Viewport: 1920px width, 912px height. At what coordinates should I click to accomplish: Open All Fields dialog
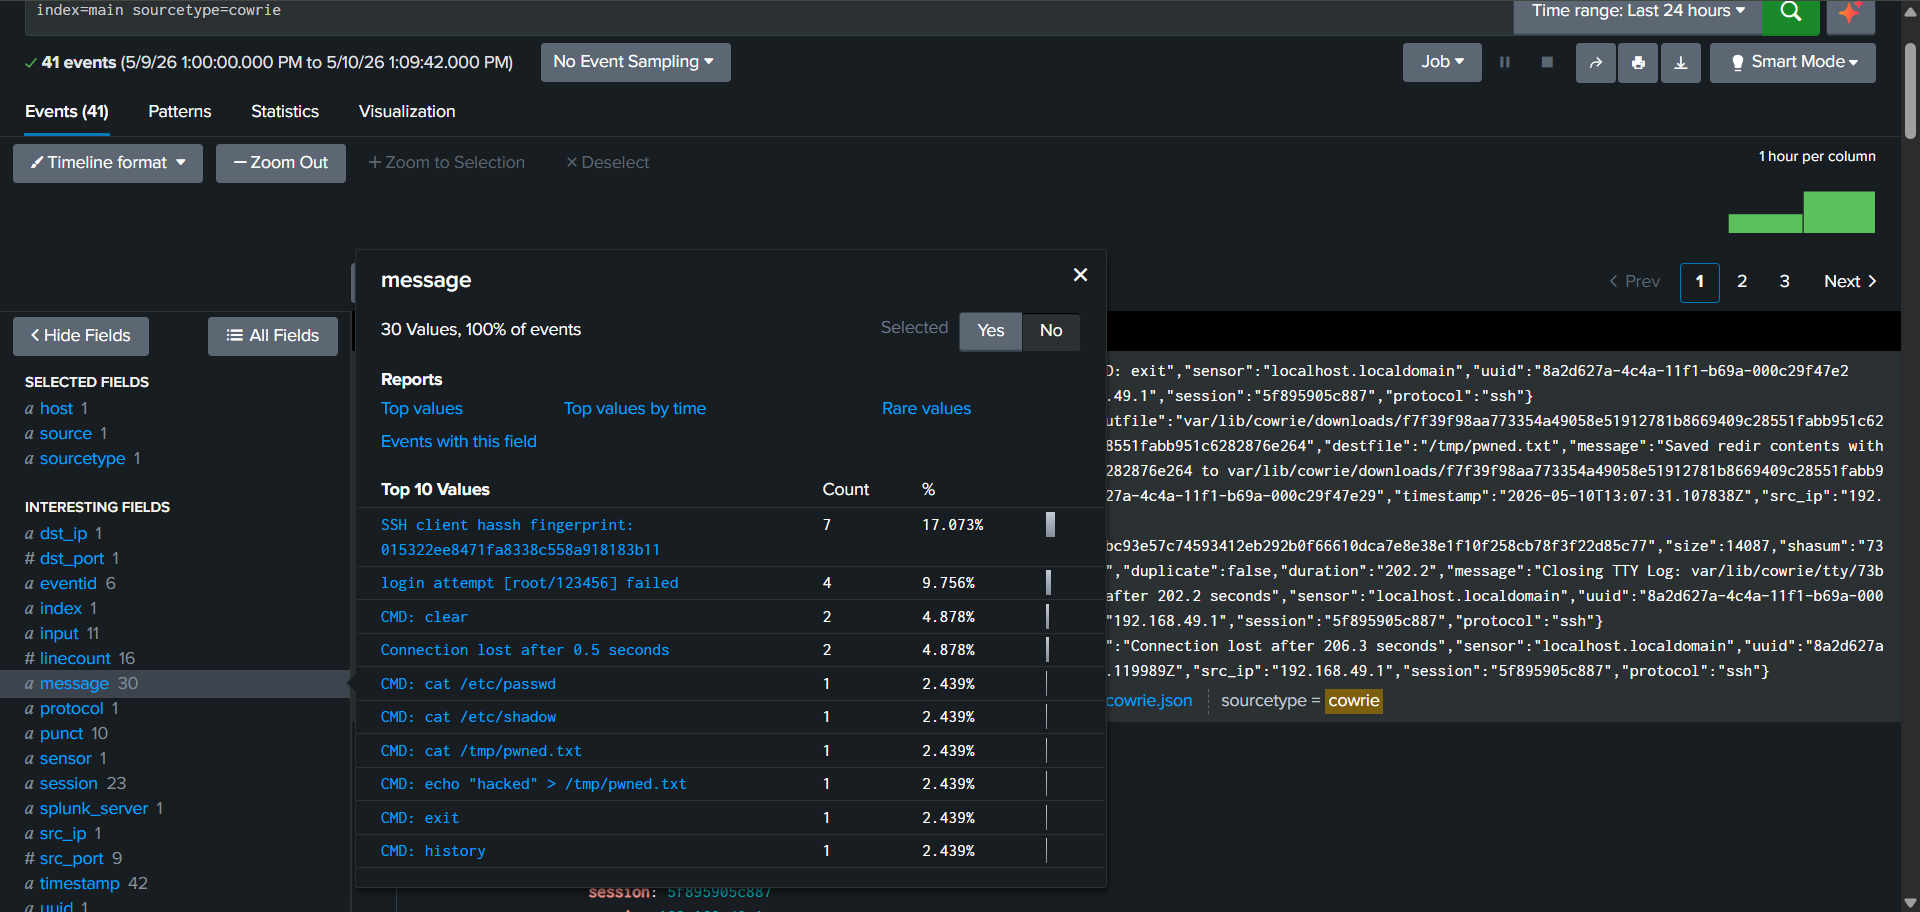(x=273, y=336)
